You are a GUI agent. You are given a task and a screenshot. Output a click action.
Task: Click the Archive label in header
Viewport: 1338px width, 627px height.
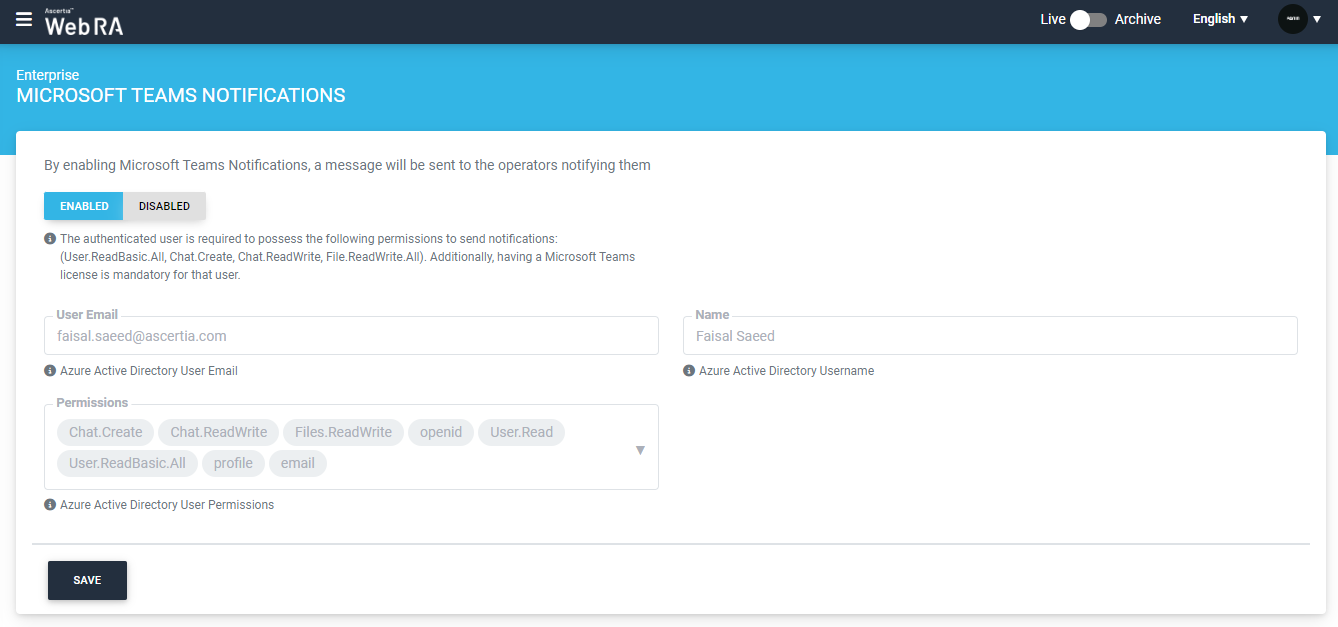(x=1138, y=19)
